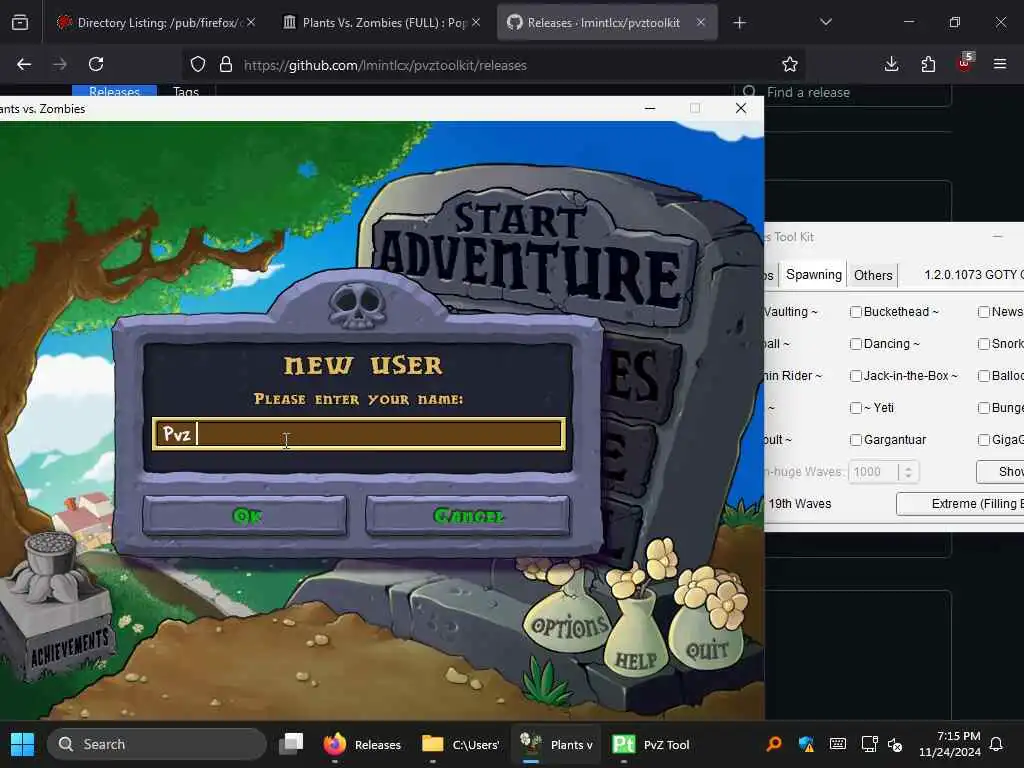Click the Firefox View icon in tab bar
This screenshot has height=768, width=1024.
coord(20,23)
